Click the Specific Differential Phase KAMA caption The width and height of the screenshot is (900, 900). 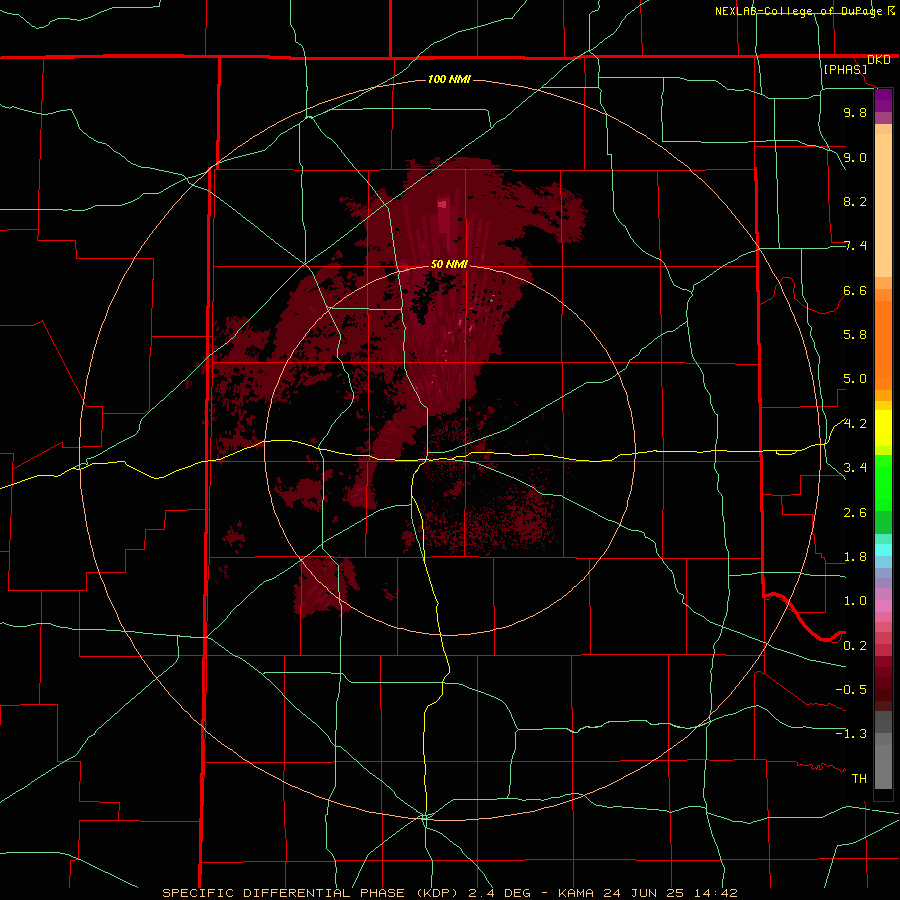449,893
